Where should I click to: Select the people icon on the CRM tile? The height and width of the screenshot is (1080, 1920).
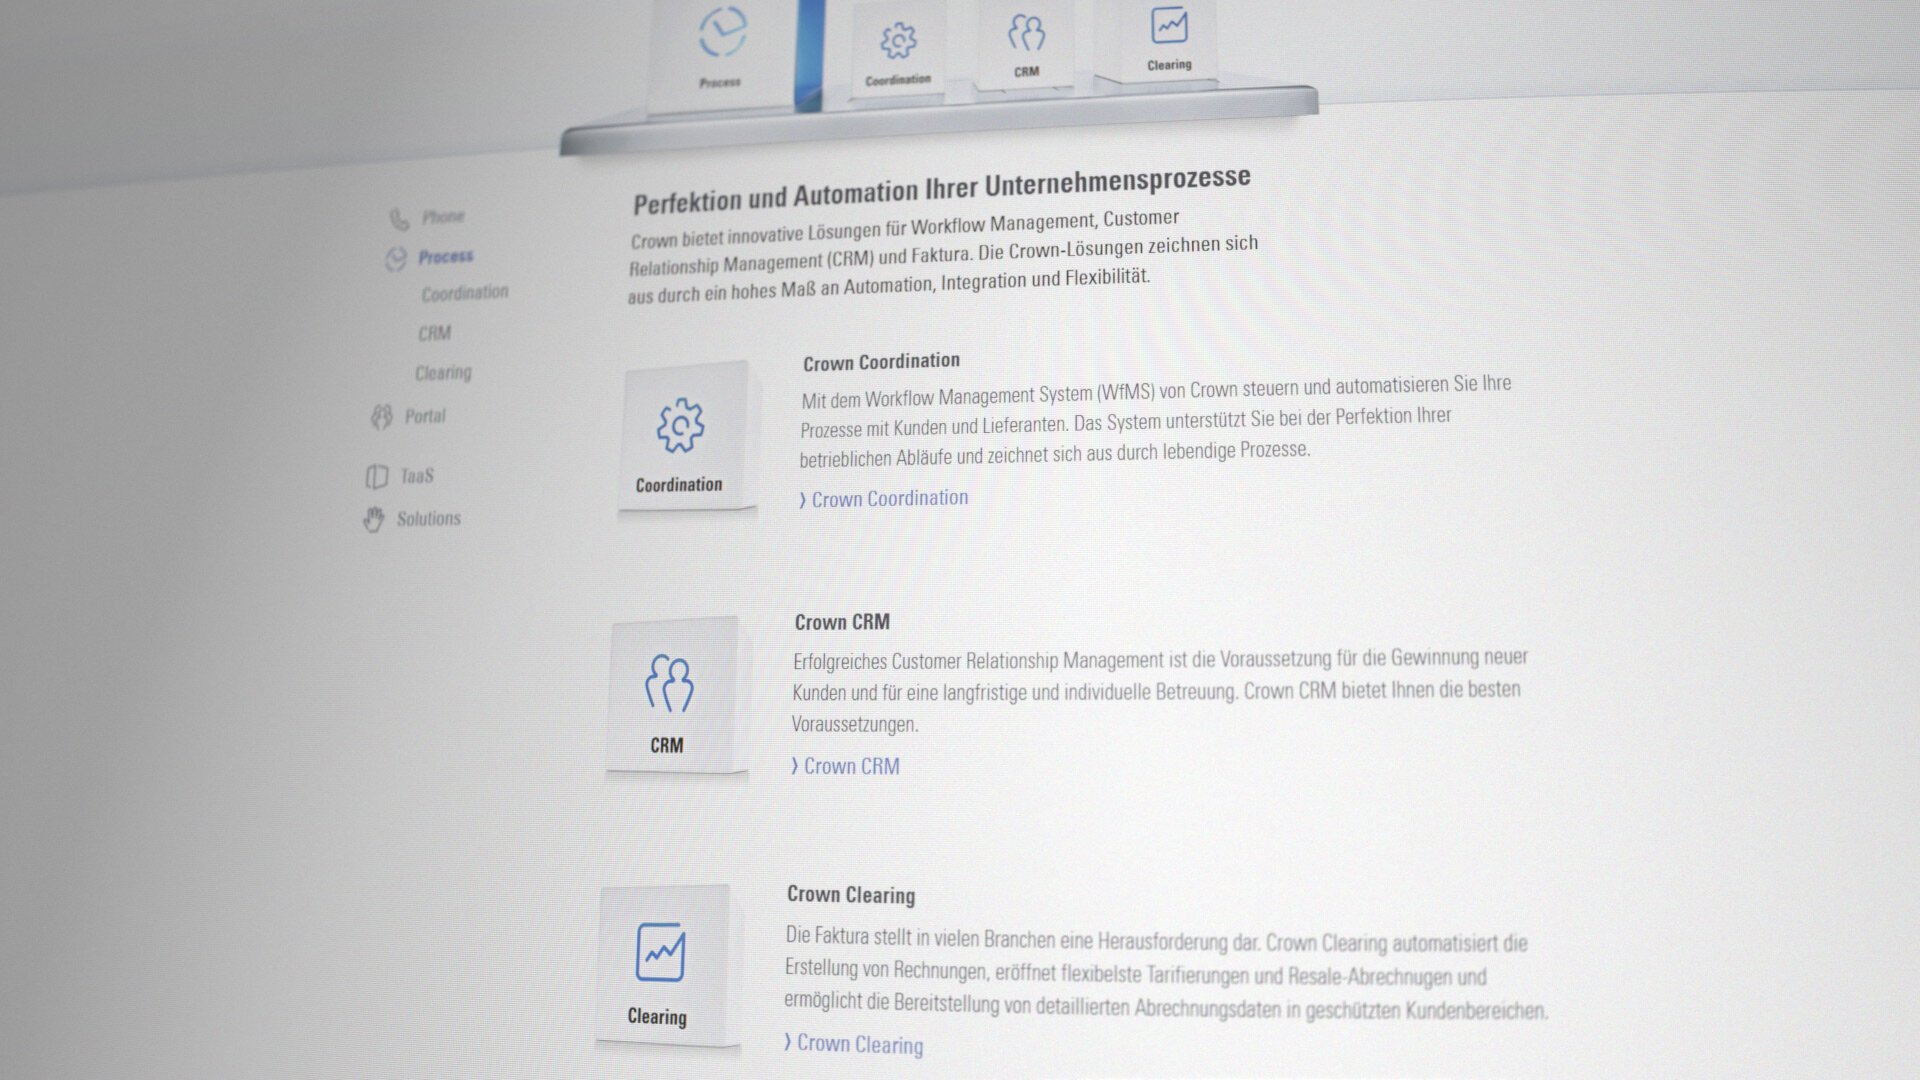(670, 683)
